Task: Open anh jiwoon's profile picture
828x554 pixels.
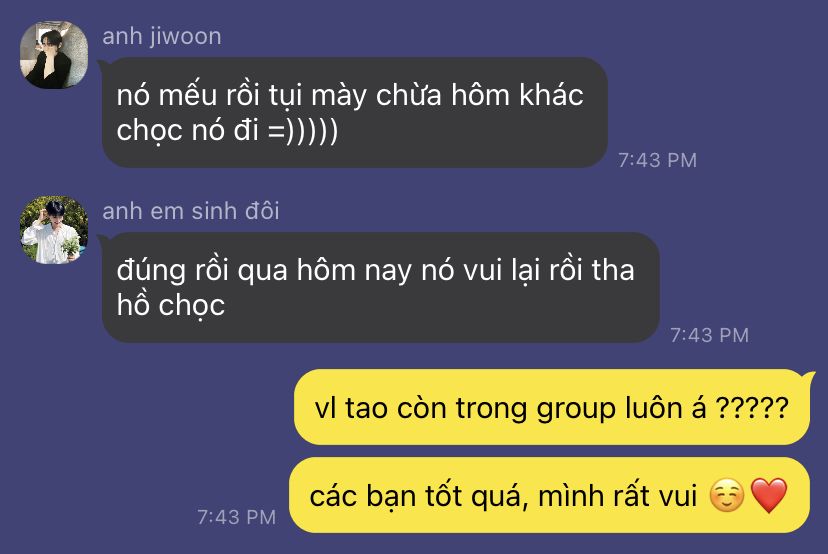Action: [x=54, y=55]
